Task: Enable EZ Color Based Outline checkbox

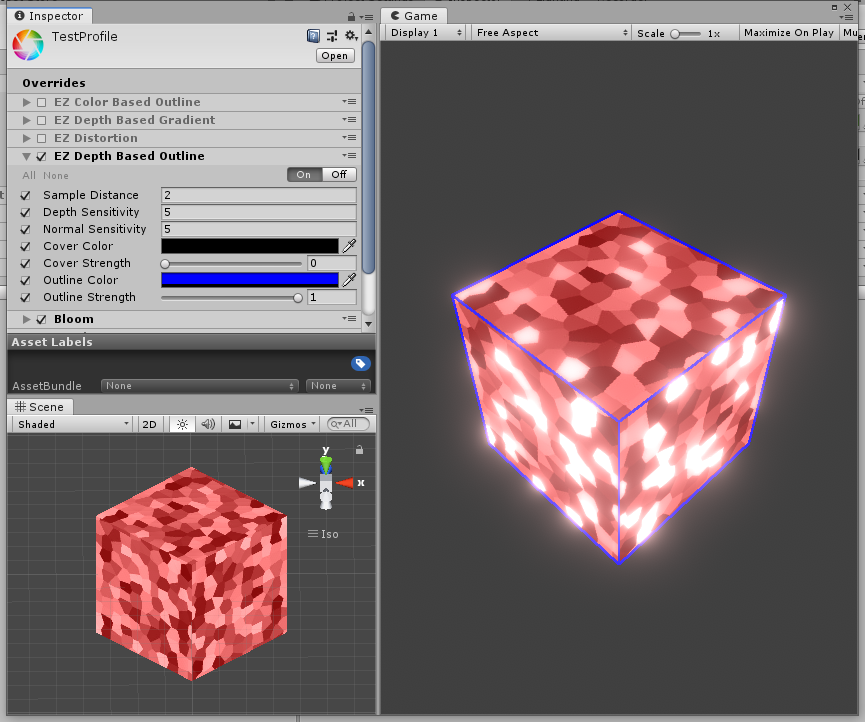Action: point(41,102)
